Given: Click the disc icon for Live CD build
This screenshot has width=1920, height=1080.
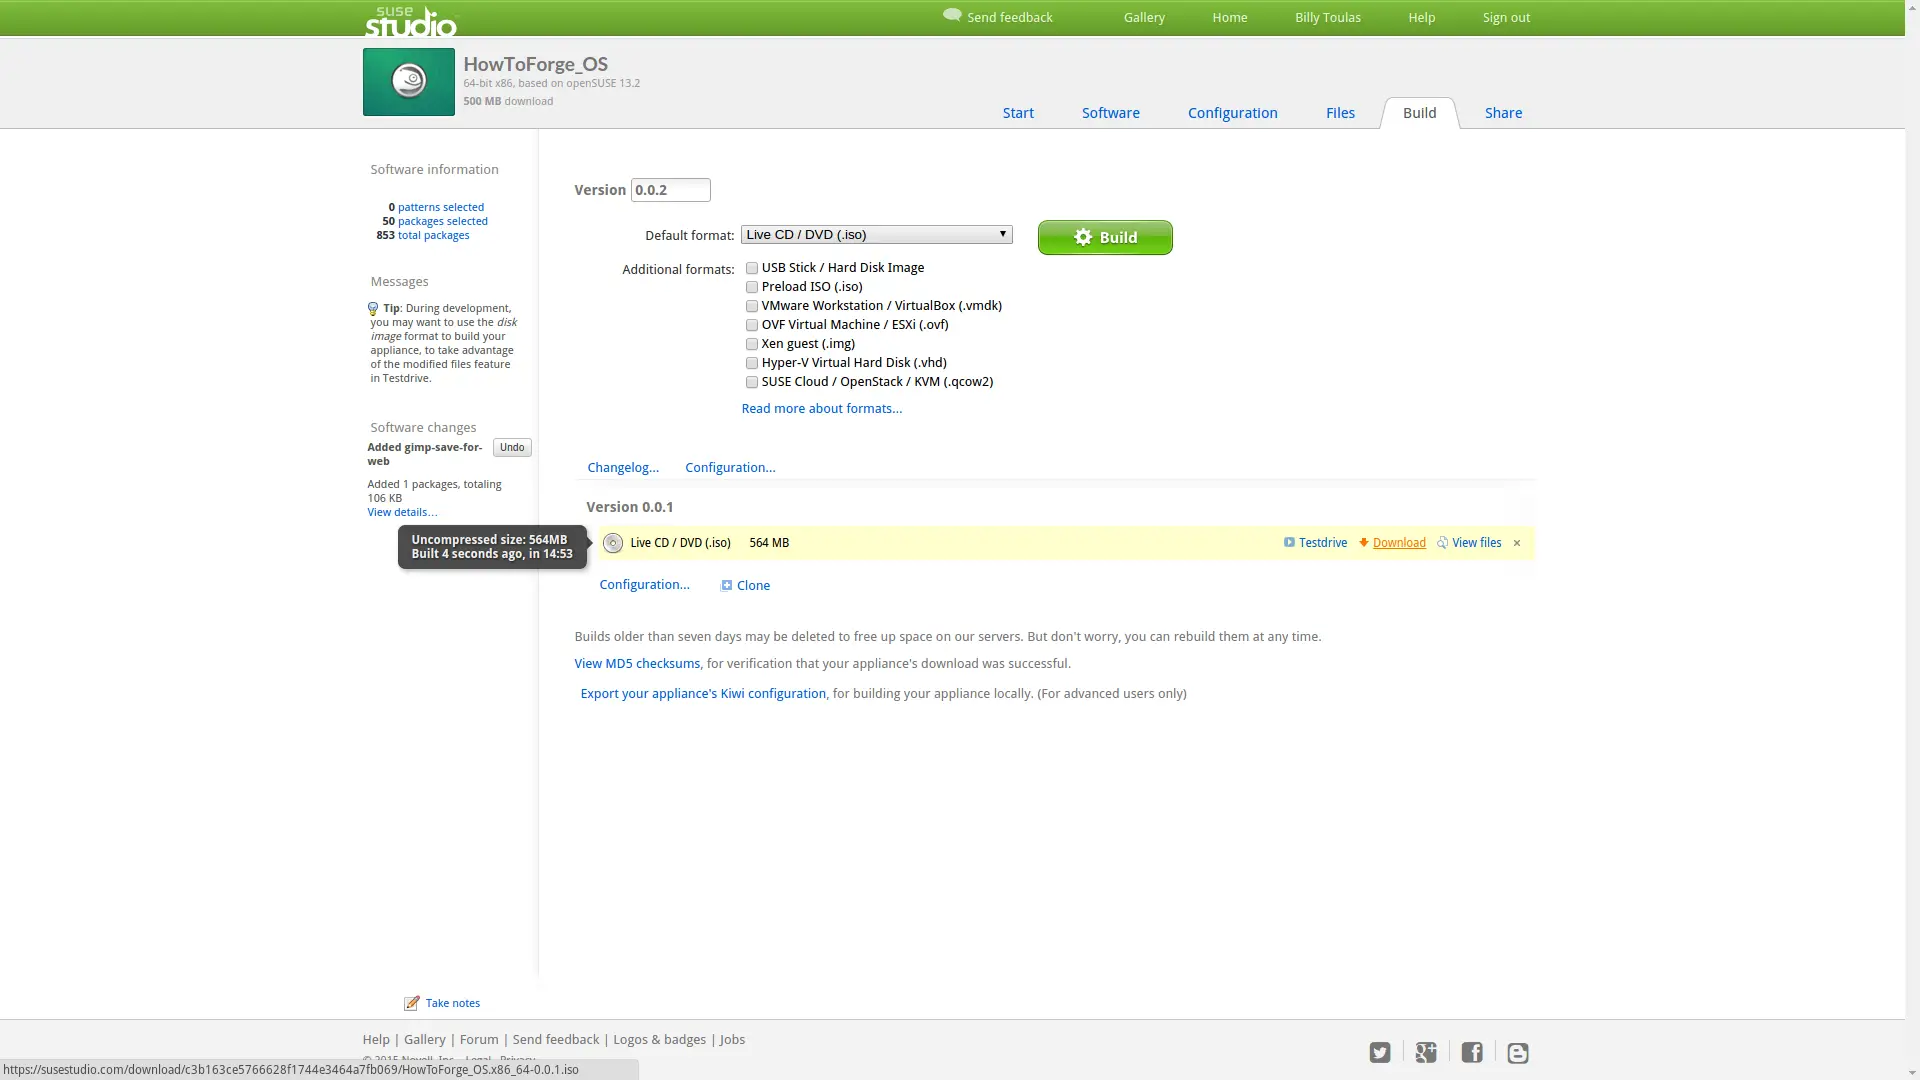Looking at the screenshot, I should point(613,543).
